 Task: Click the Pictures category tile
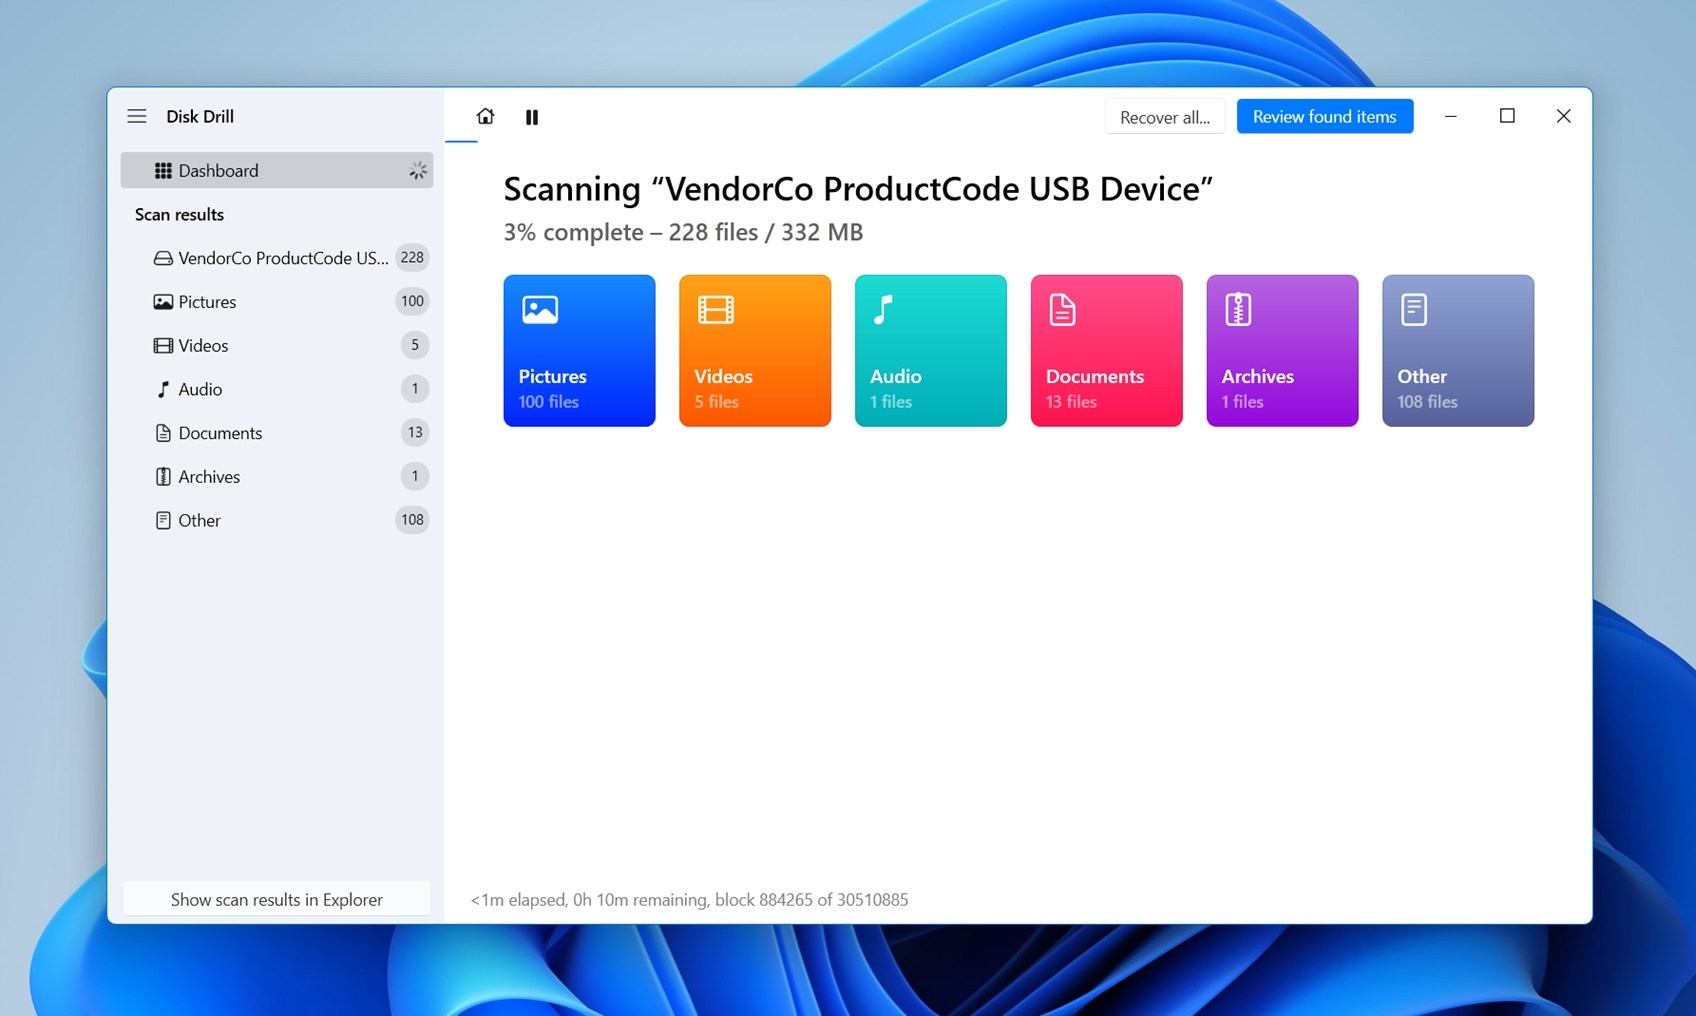579,350
